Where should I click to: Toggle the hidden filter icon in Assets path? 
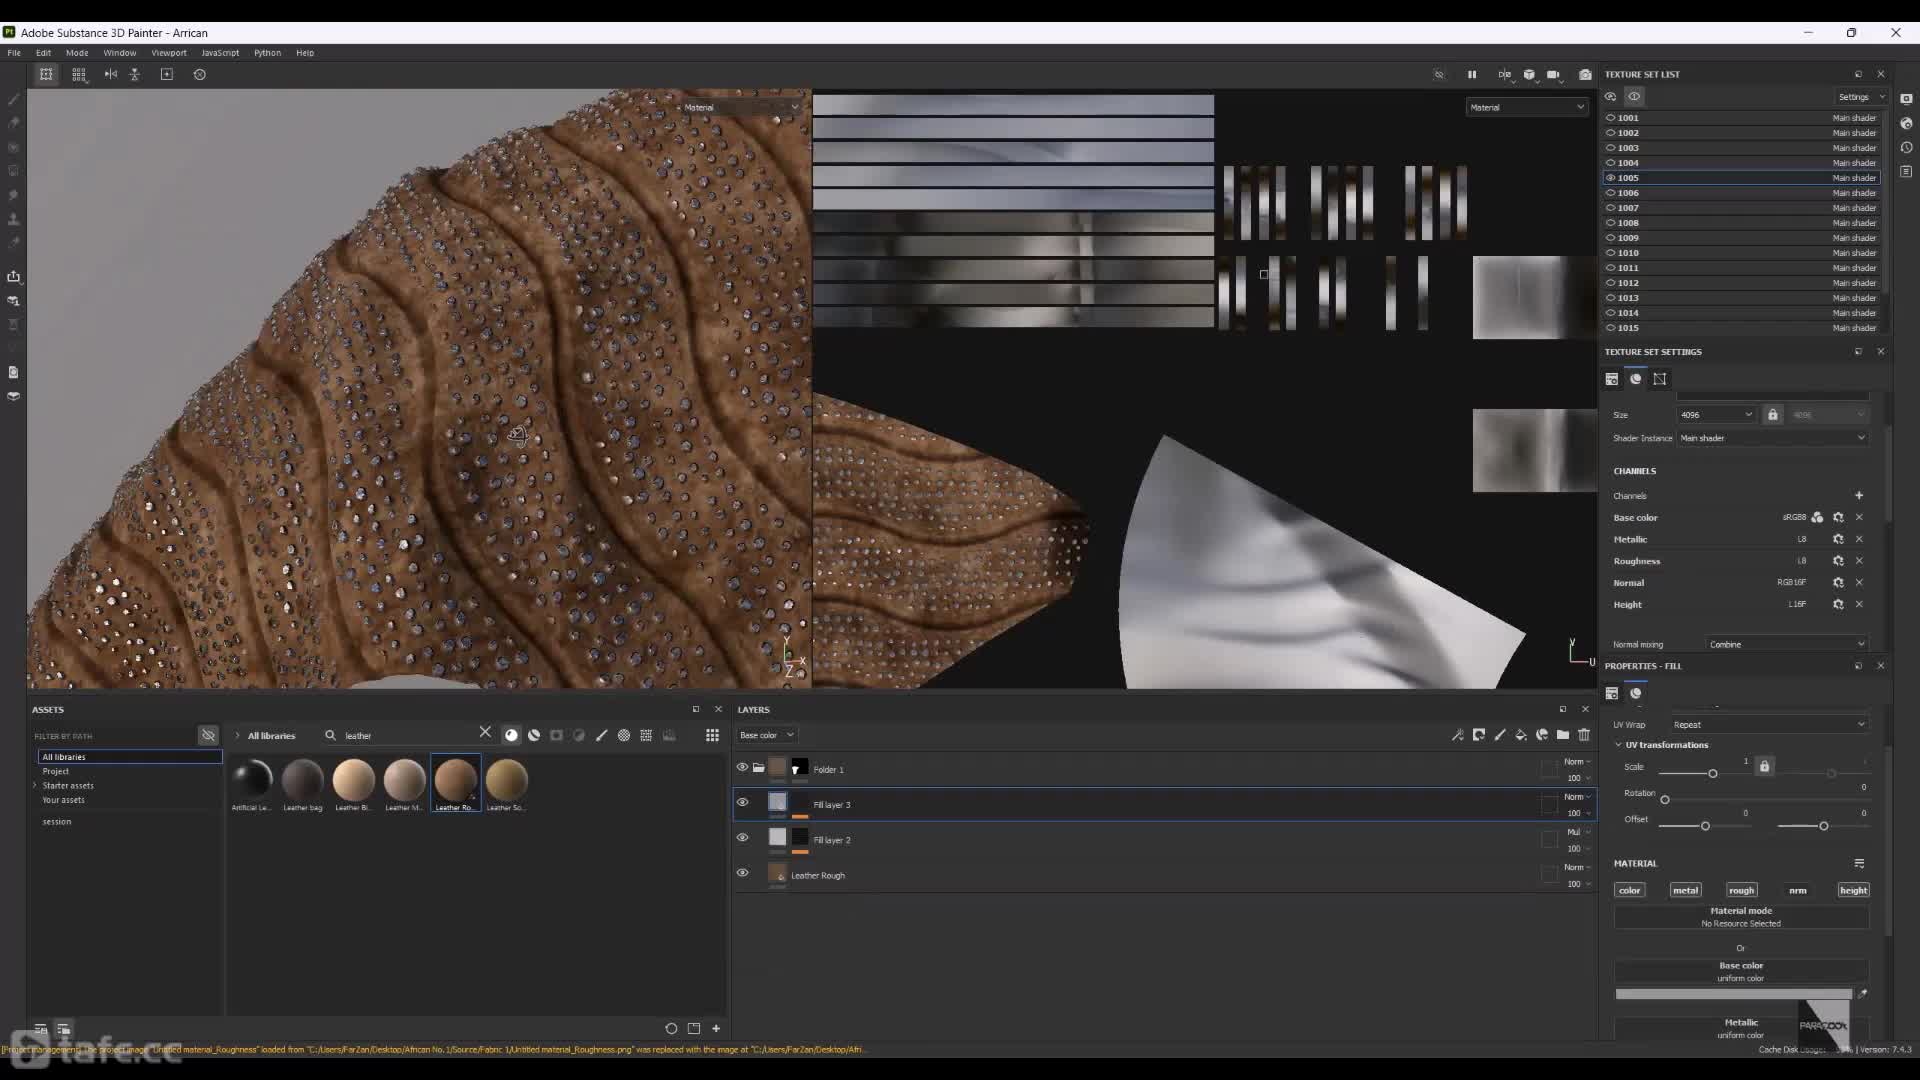[x=208, y=735]
